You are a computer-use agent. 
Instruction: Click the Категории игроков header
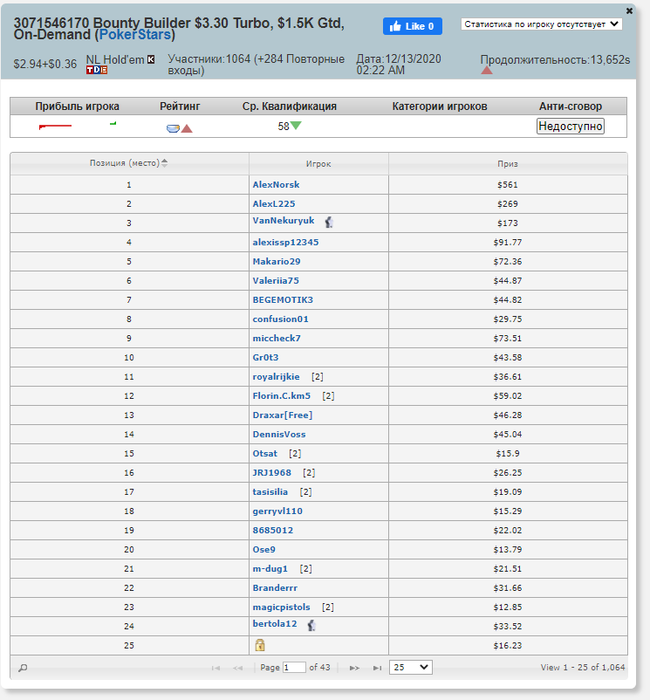pyautogui.click(x=440, y=106)
